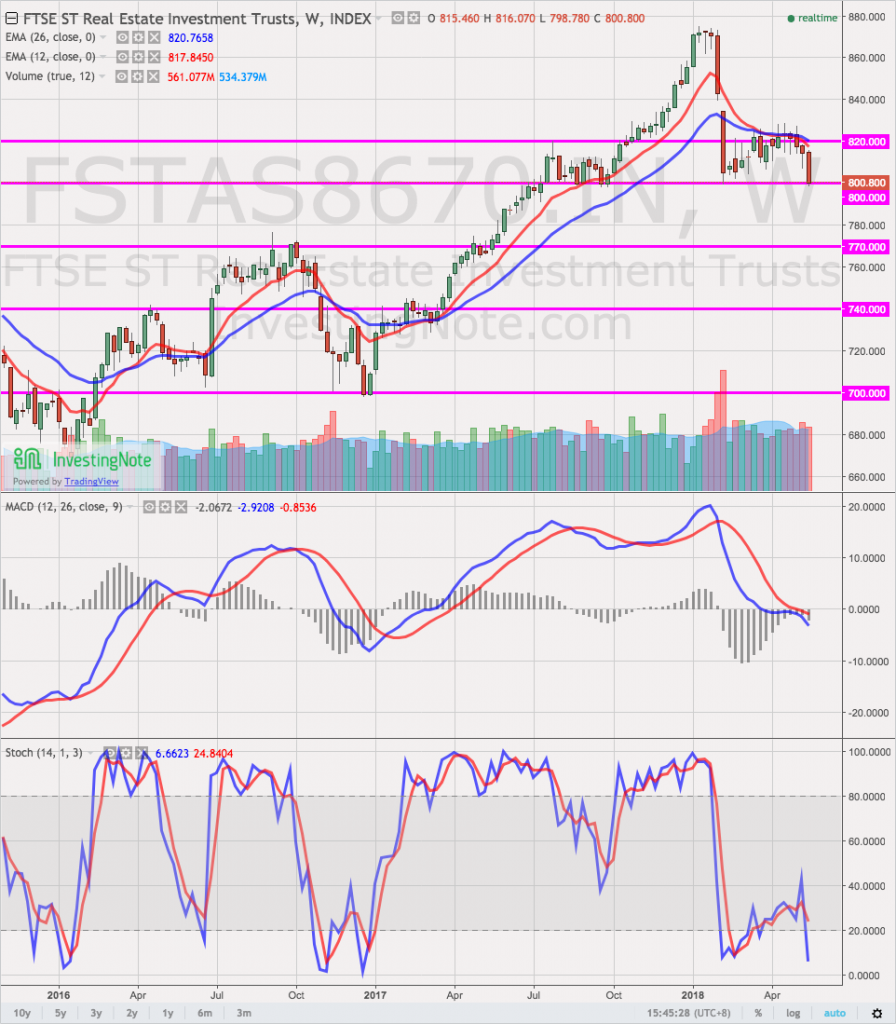Remove EMA 26 indicator with X icon
This screenshot has height=1024, width=896.
tap(153, 36)
